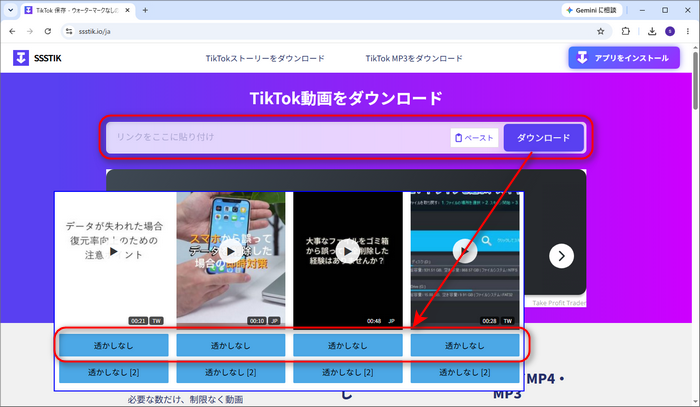Image resolution: width=700 pixels, height=407 pixels.
Task: Minimize the Chrome window
Action: [642, 10]
